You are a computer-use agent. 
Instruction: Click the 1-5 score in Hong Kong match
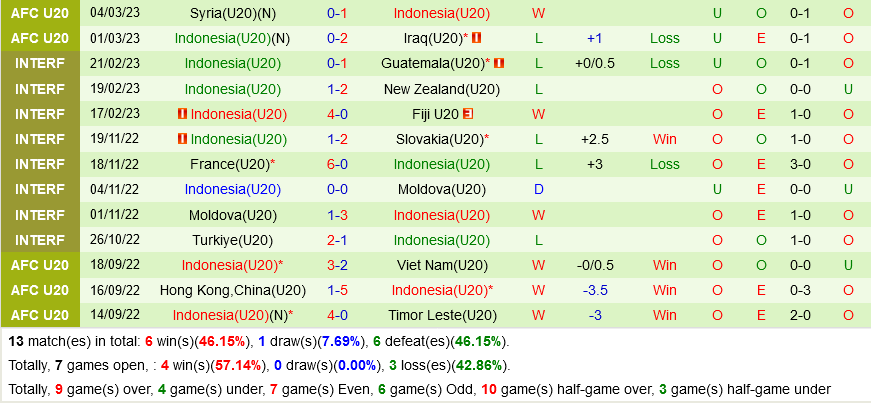(337, 290)
